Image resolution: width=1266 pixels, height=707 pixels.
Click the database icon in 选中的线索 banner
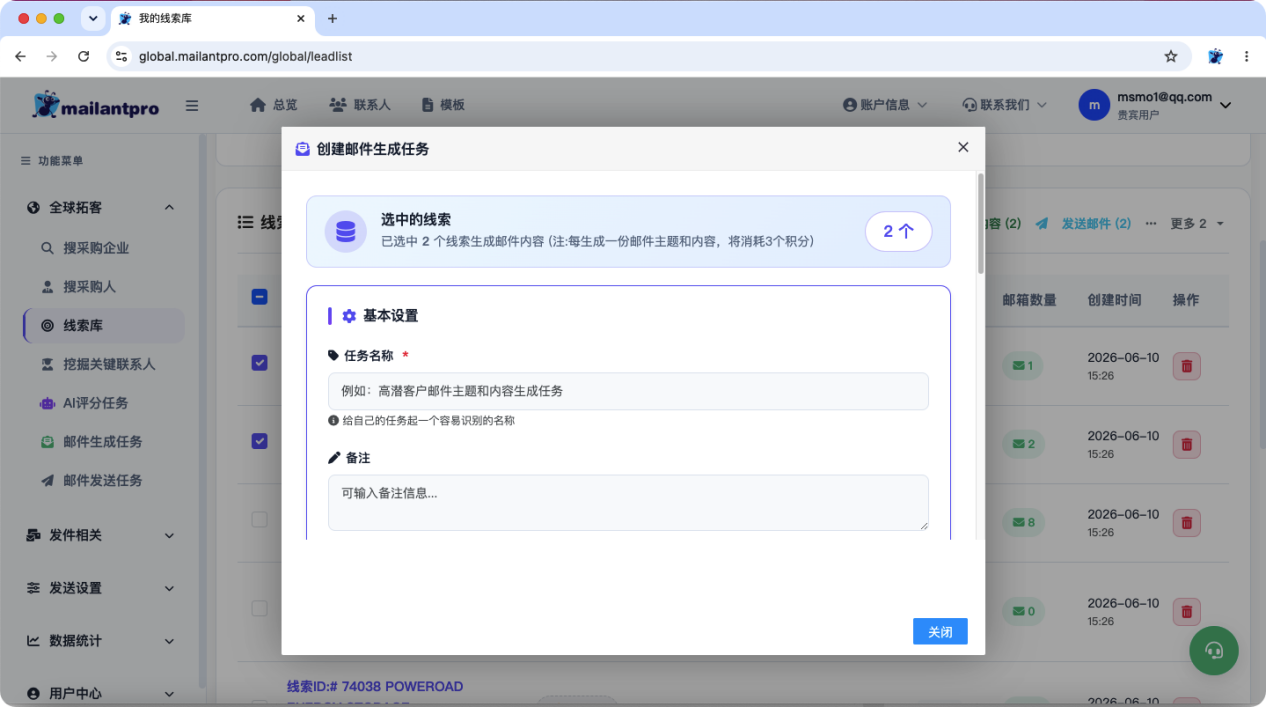tap(345, 231)
